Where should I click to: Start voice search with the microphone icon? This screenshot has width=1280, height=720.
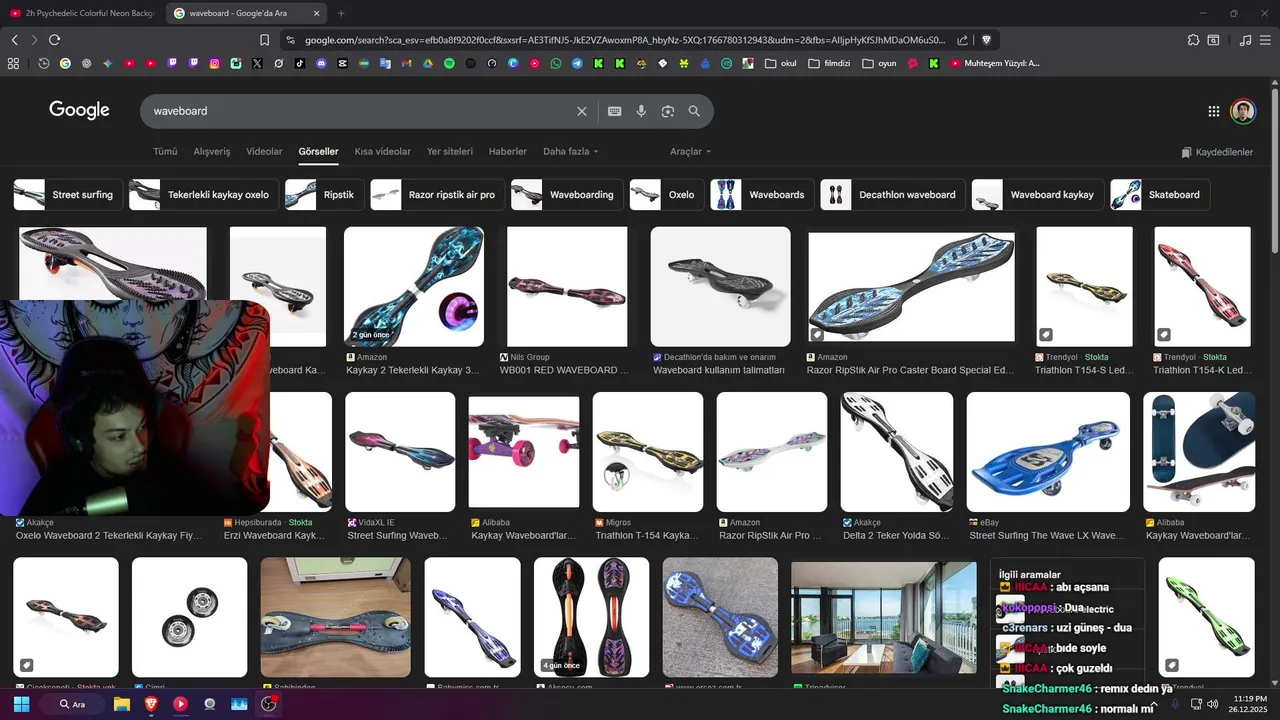(x=641, y=111)
